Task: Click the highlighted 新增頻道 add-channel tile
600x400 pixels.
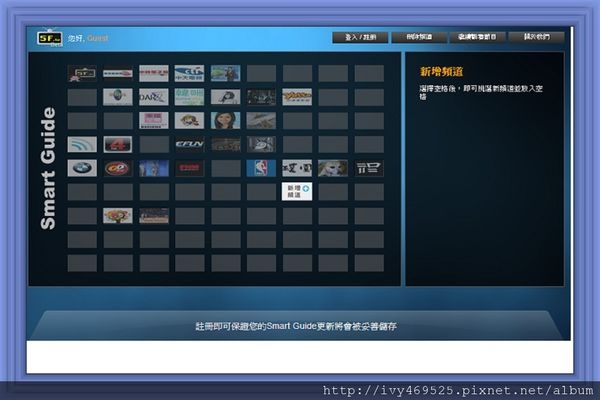Action: (x=297, y=191)
